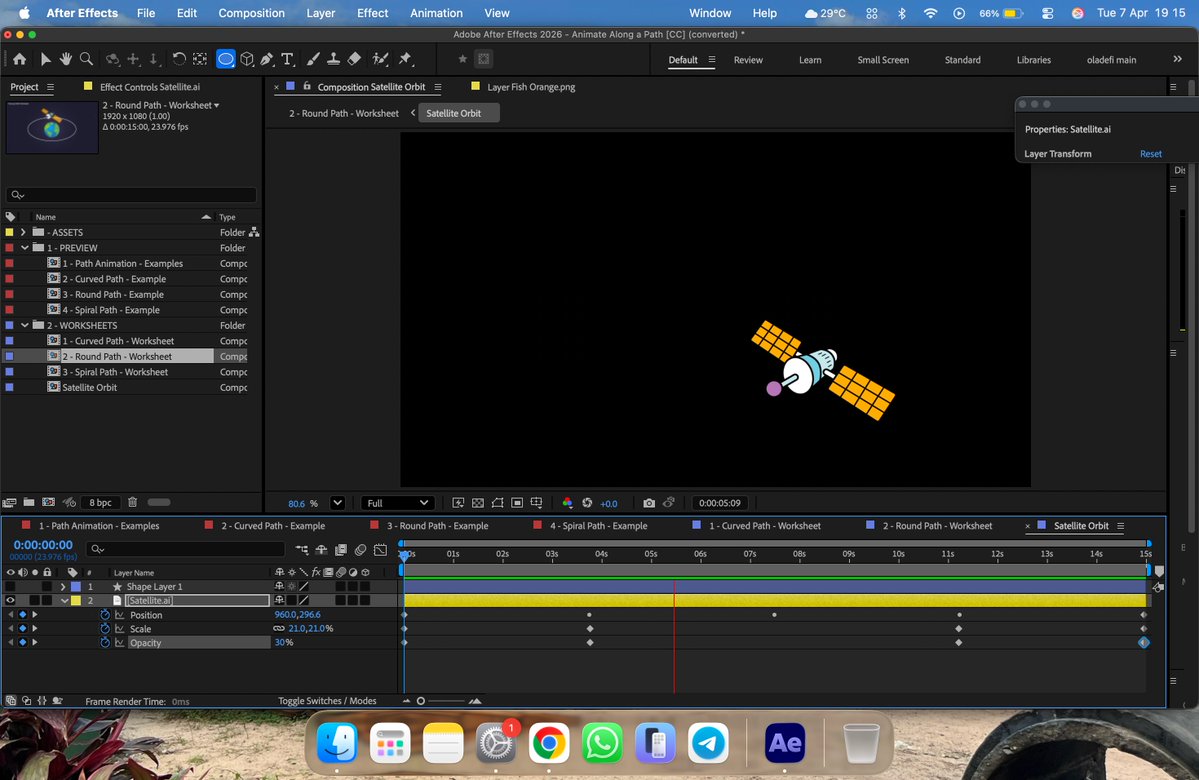This screenshot has width=1199, height=780.
Task: Open the Composition menu in menu bar
Action: click(252, 13)
